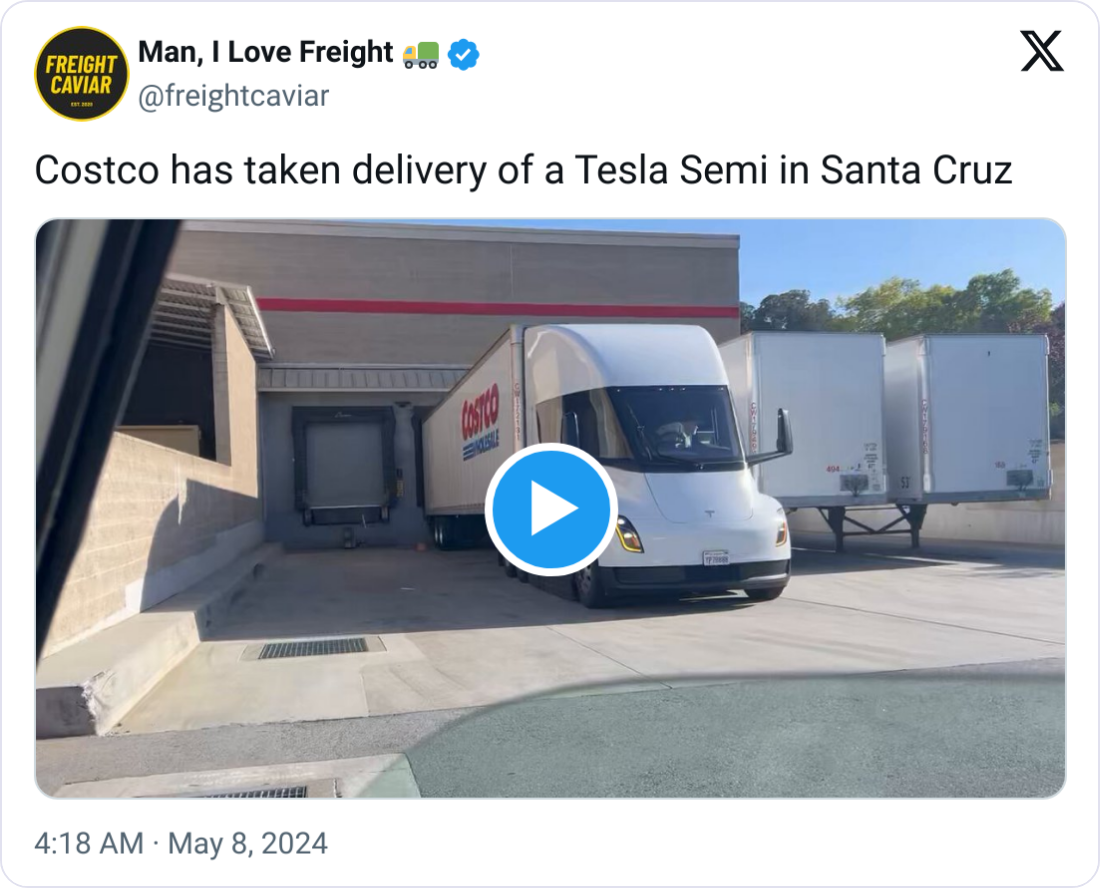Click the tweet text about Costco delivery

coord(523,171)
